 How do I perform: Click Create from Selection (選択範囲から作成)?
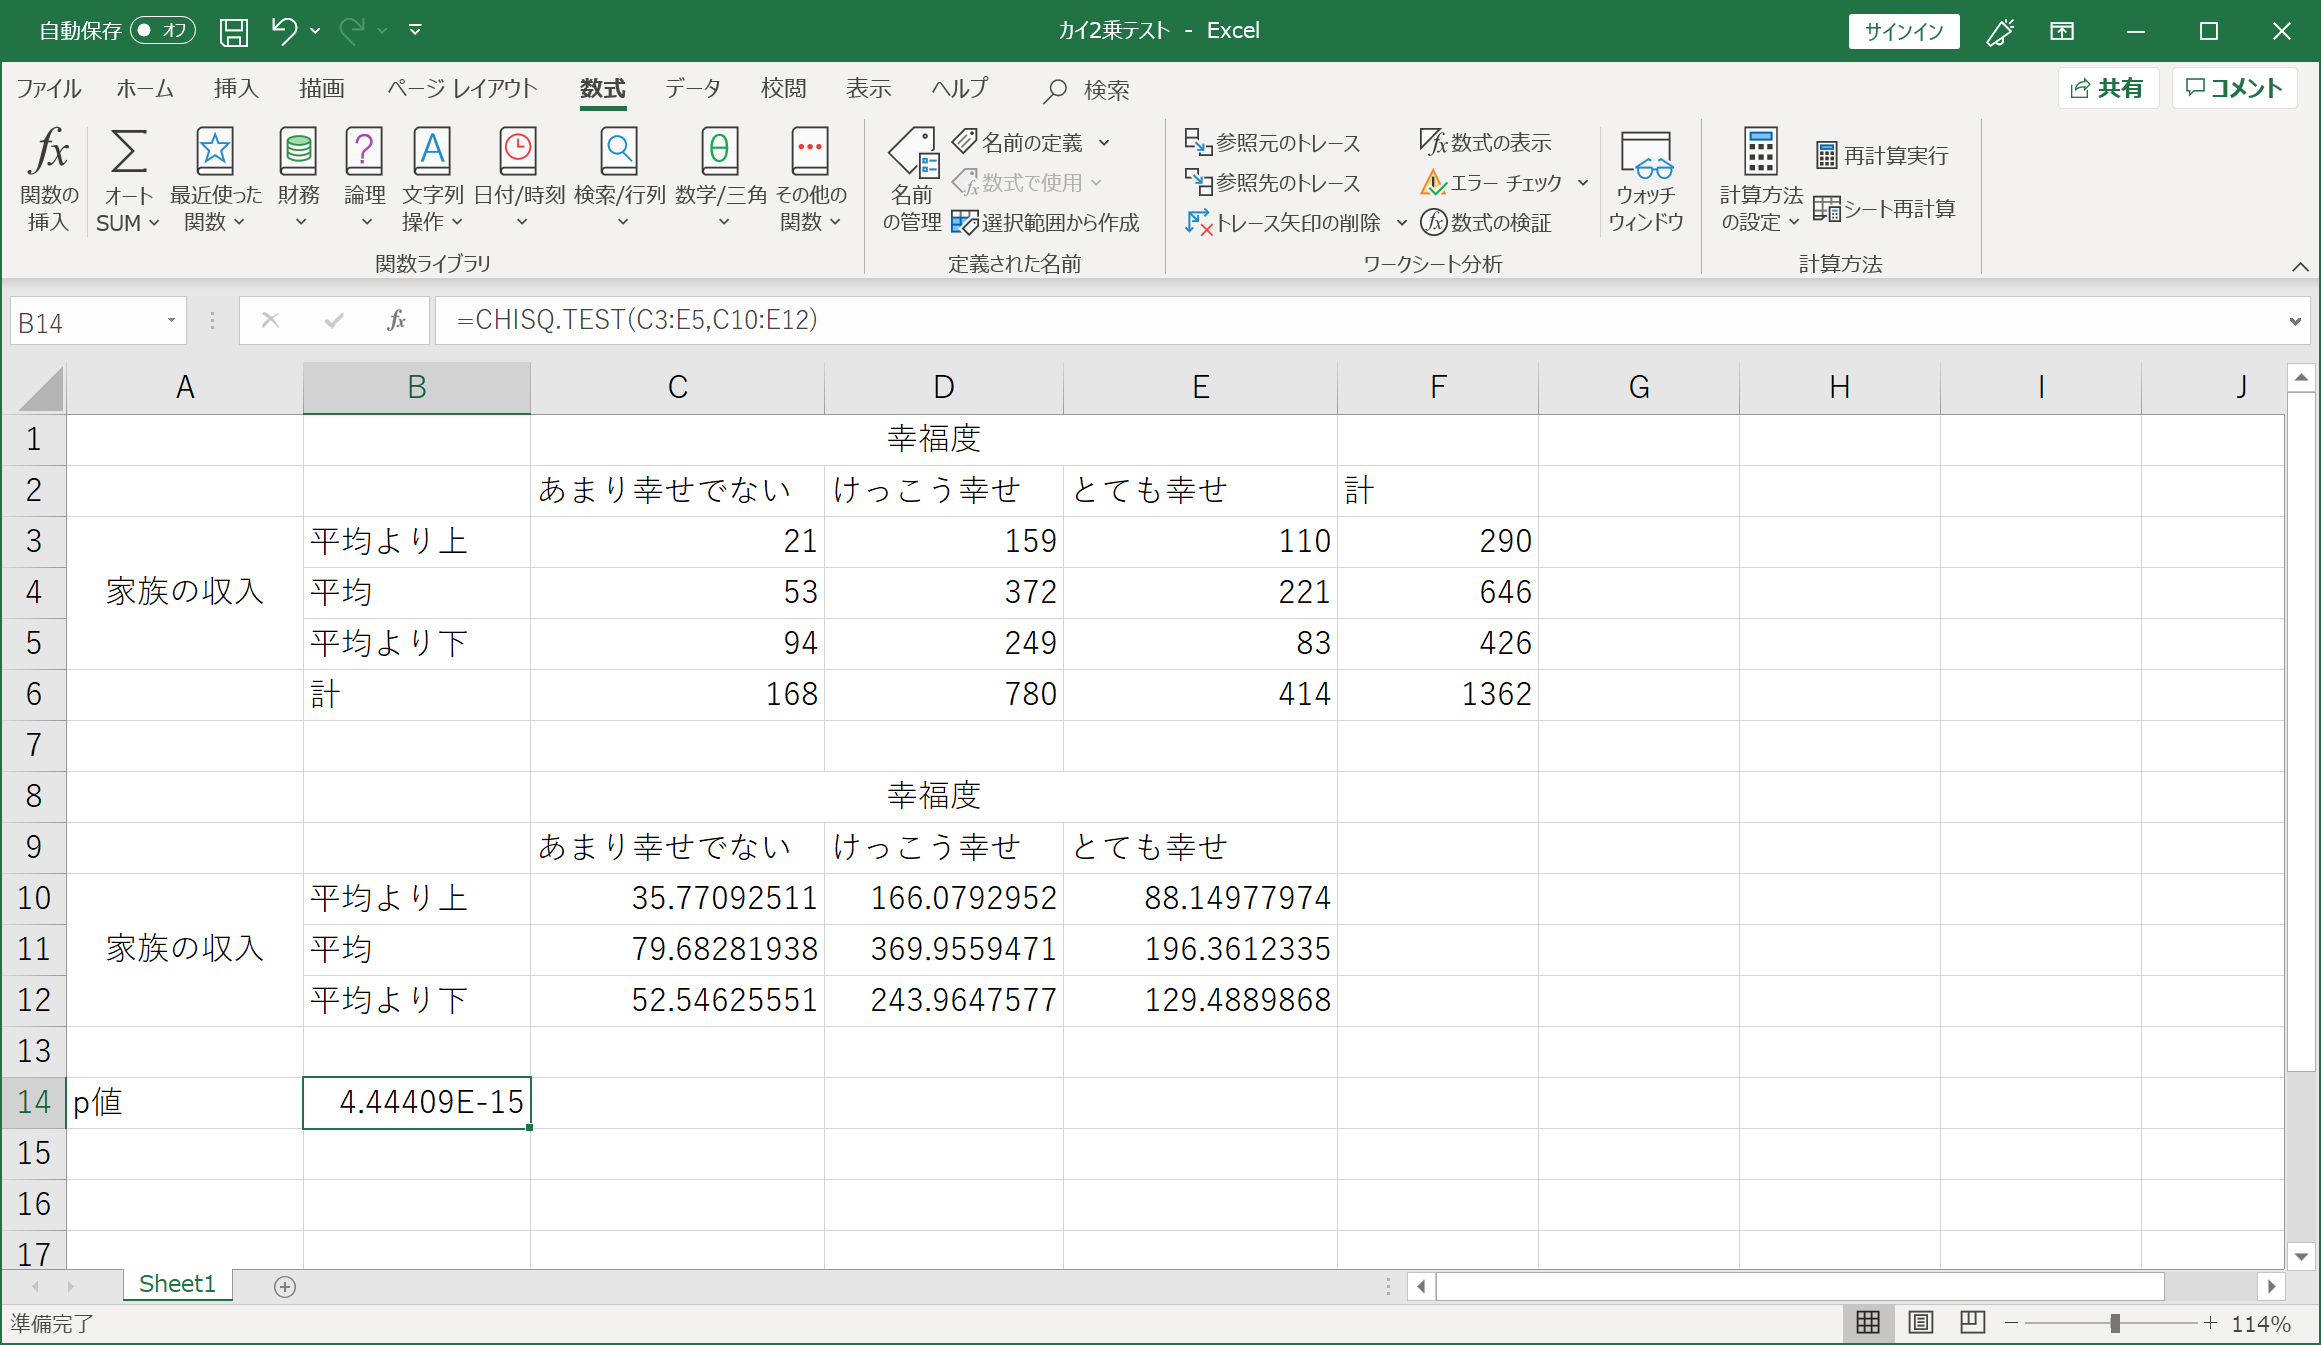pyautogui.click(x=1045, y=222)
